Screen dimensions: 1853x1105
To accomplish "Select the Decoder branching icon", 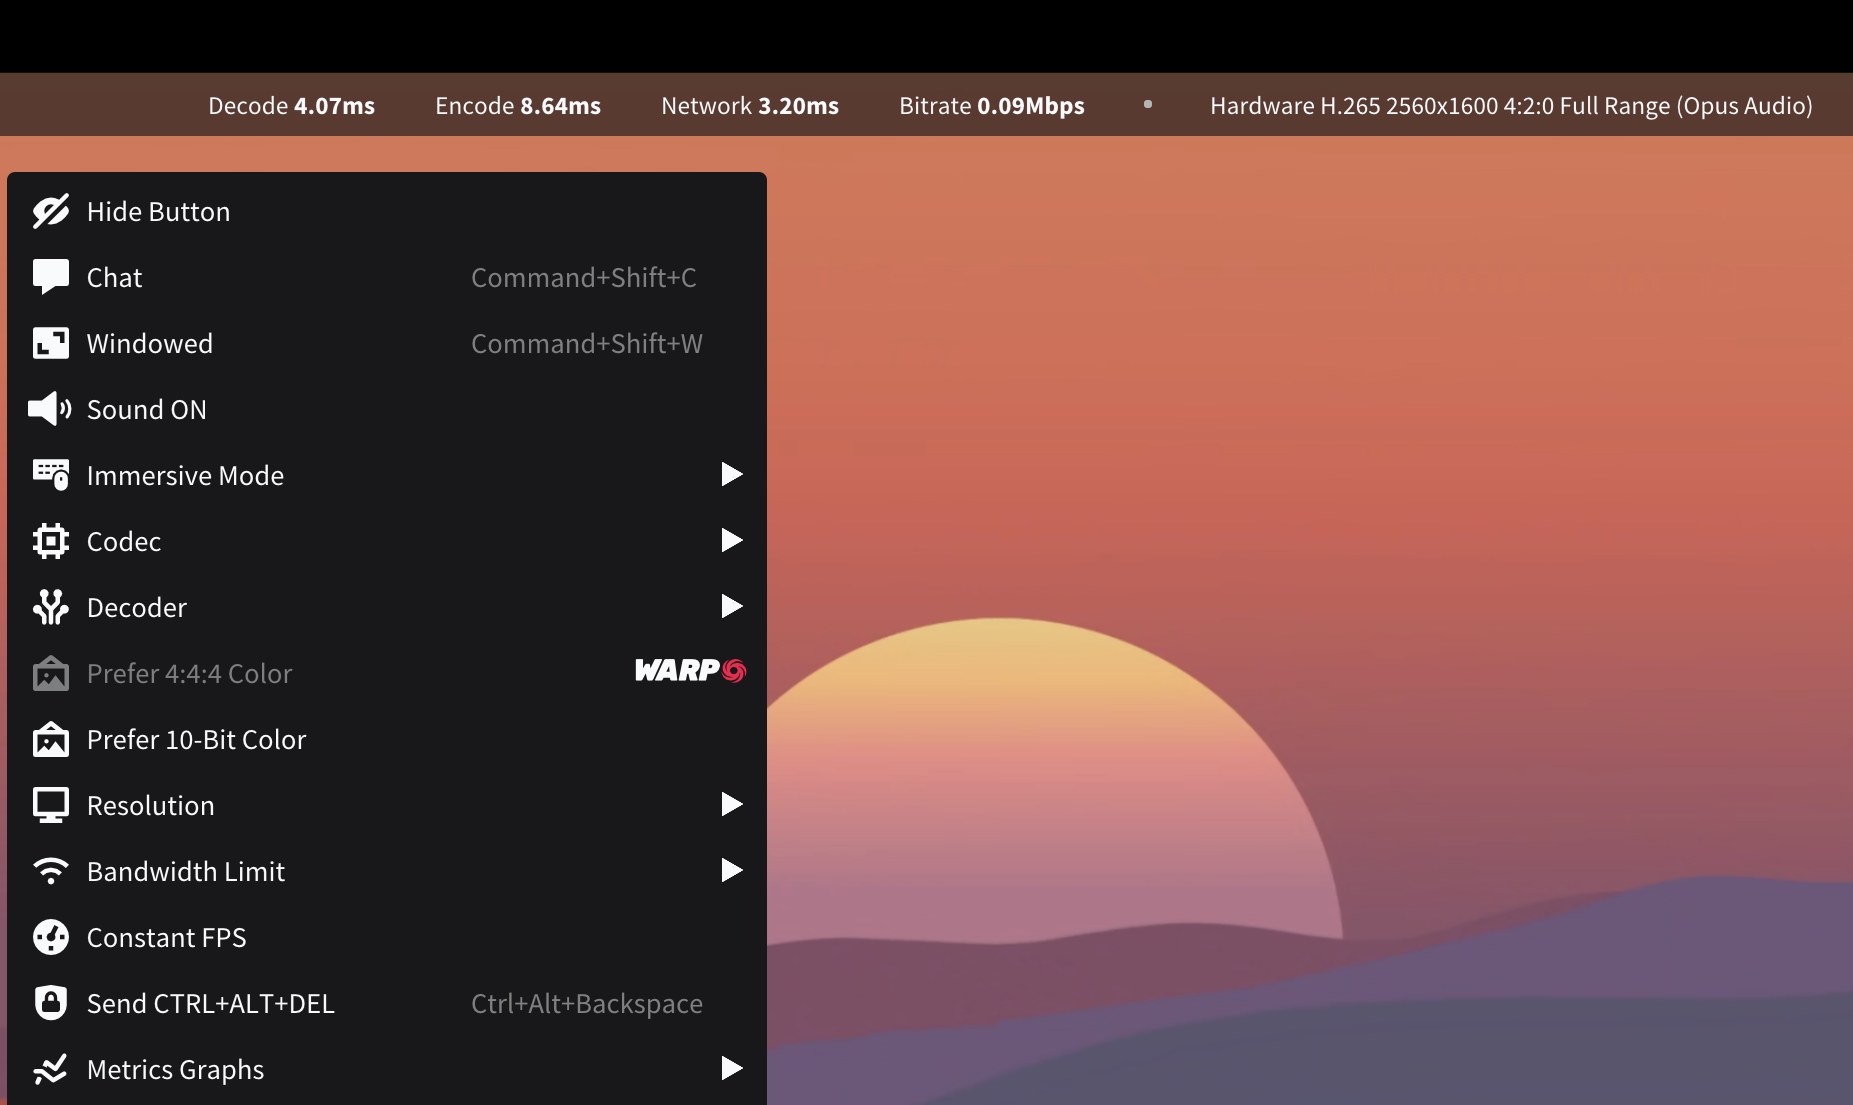I will 51,607.
